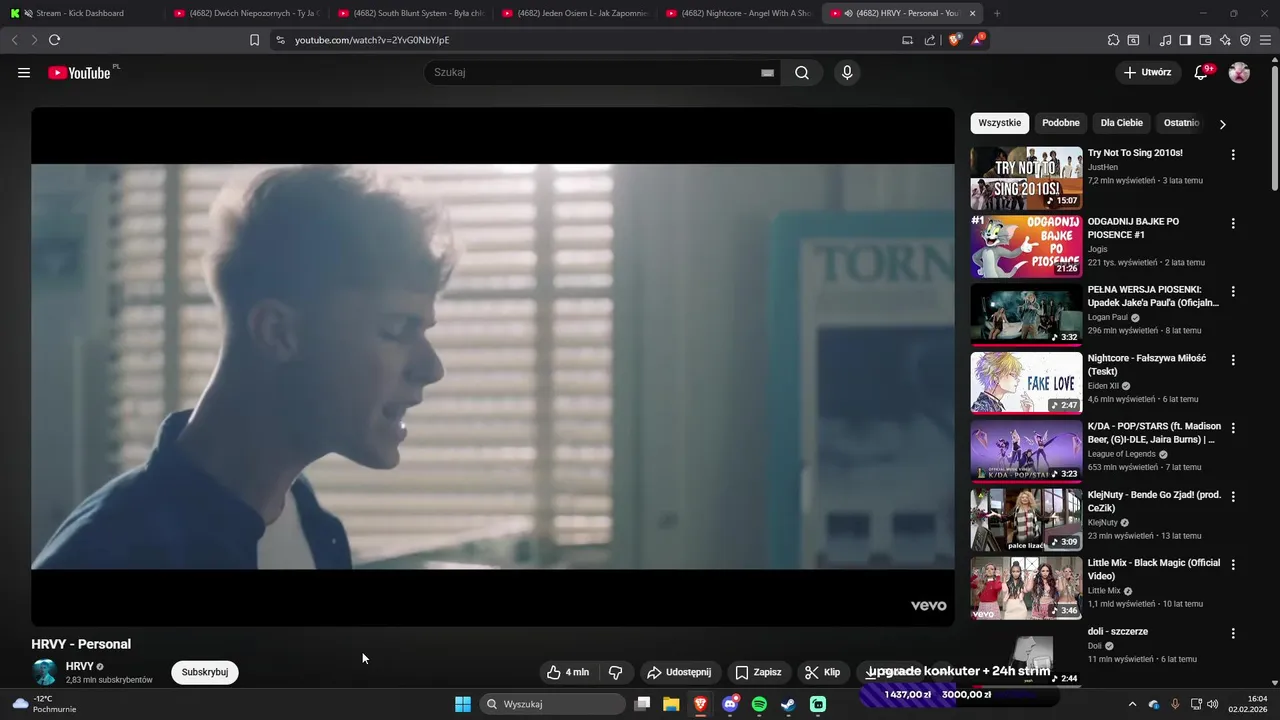Switch to the Stream - Kick Dashboard tab
The height and width of the screenshot is (720, 1280).
(x=80, y=13)
